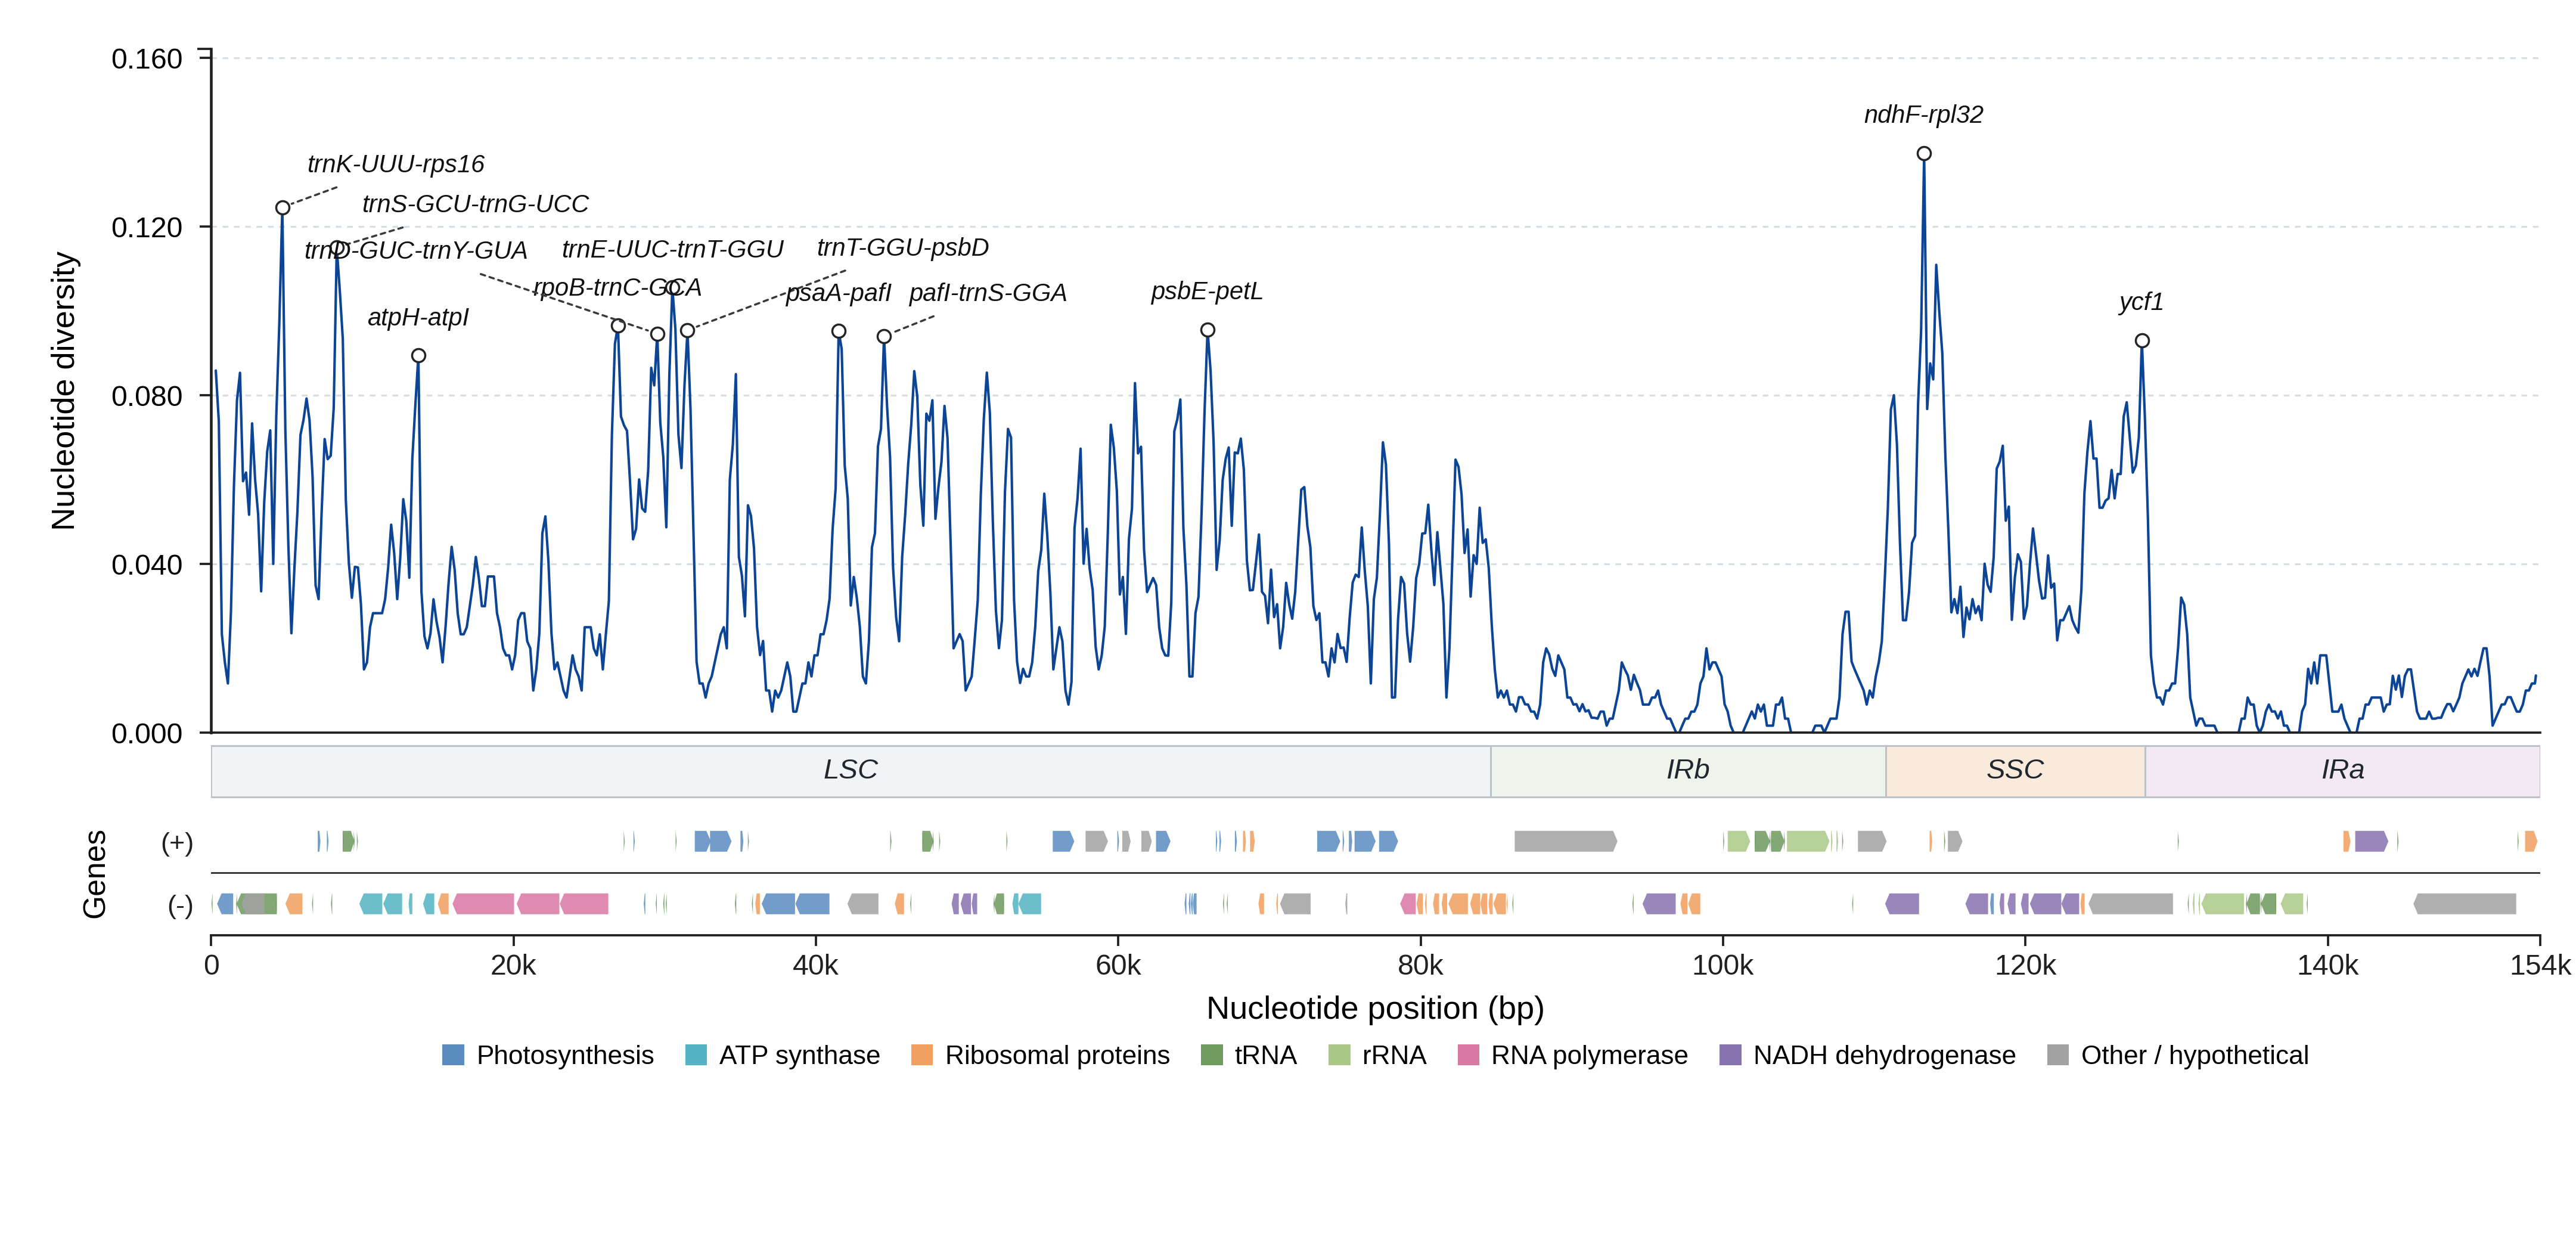Click the Ribosomal proteins legend color swatch
Screen dimensions: 2576x1253
922,1055
